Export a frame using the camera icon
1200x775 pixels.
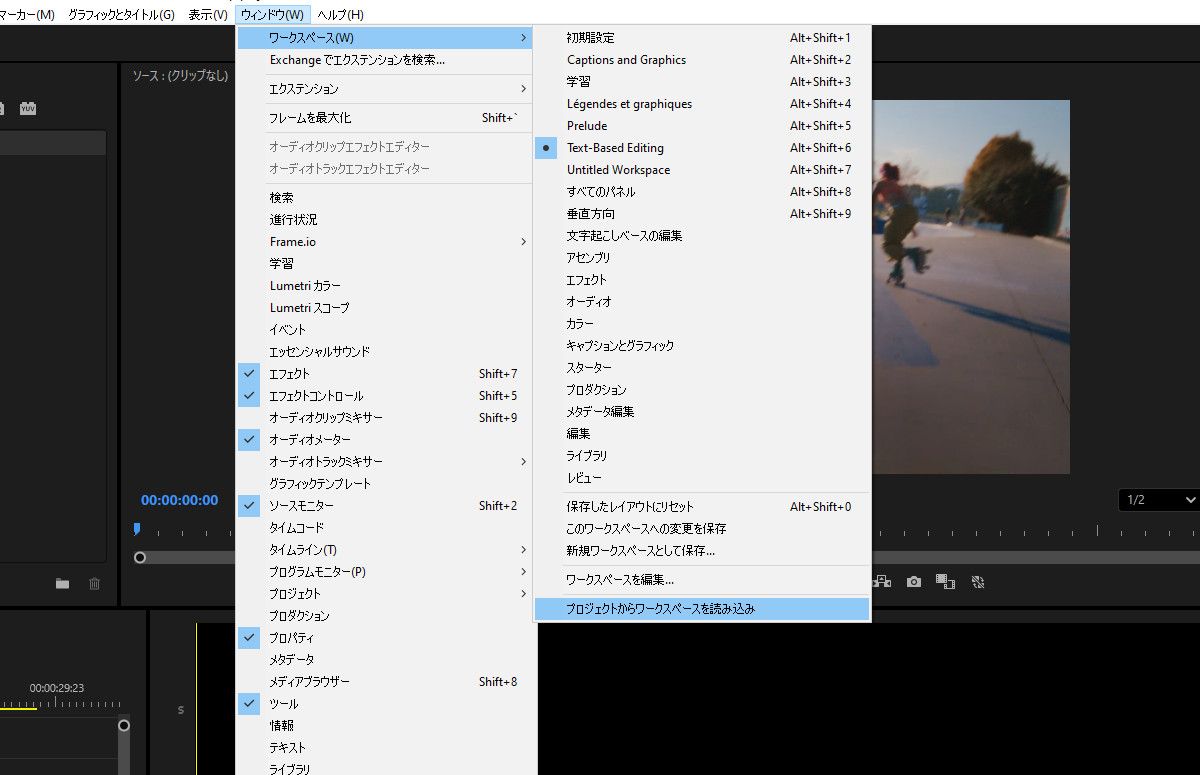pyautogui.click(x=913, y=582)
